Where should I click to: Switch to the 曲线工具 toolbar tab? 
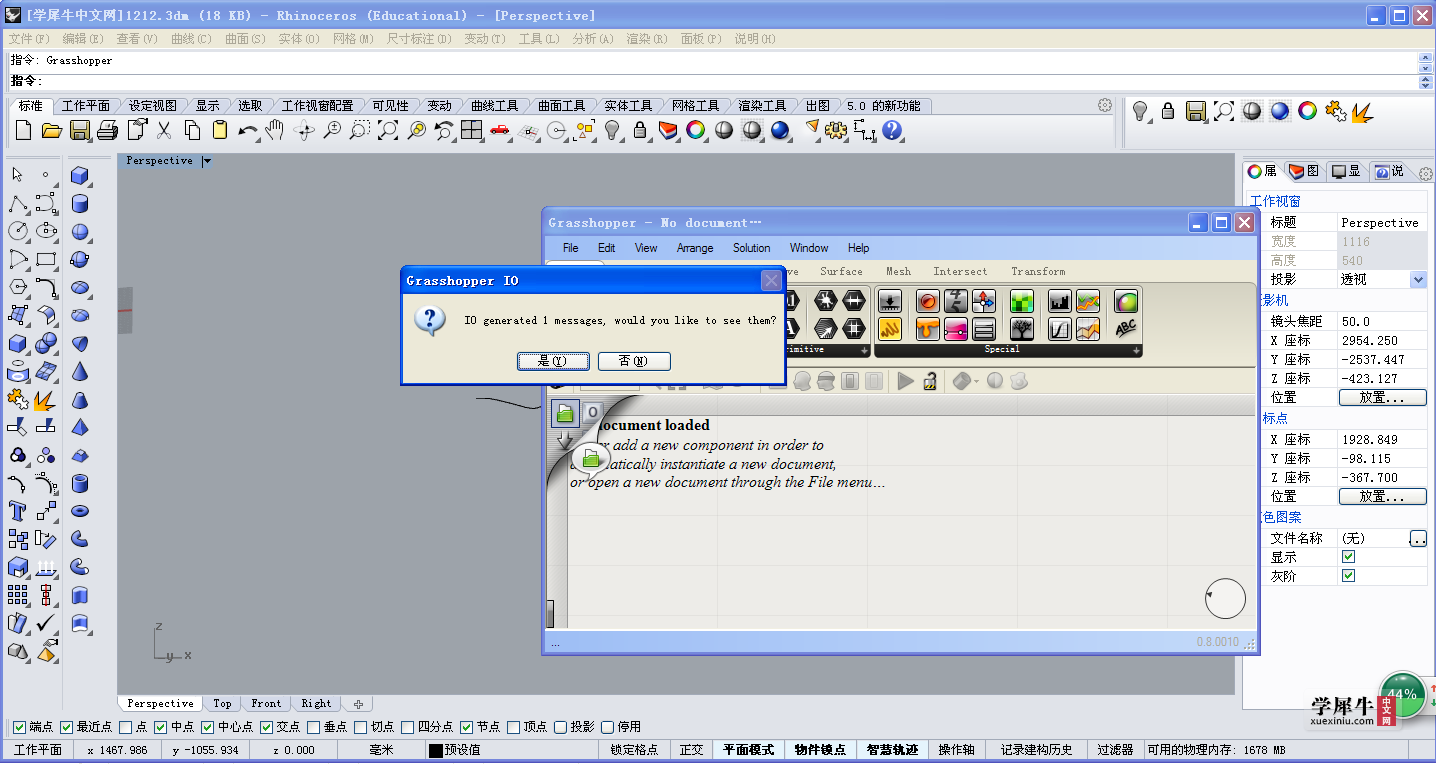494,106
